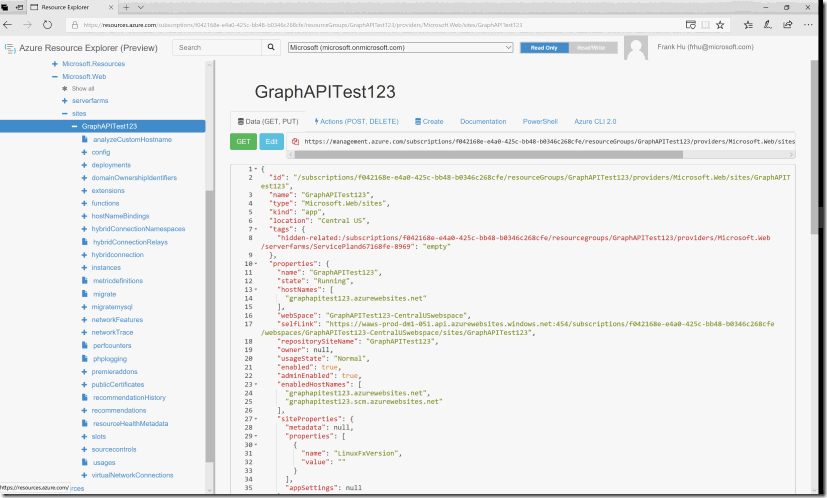Expand the Microsoft.Resources provider
Image resolution: width=827 pixels, height=498 pixels.
click(54, 64)
